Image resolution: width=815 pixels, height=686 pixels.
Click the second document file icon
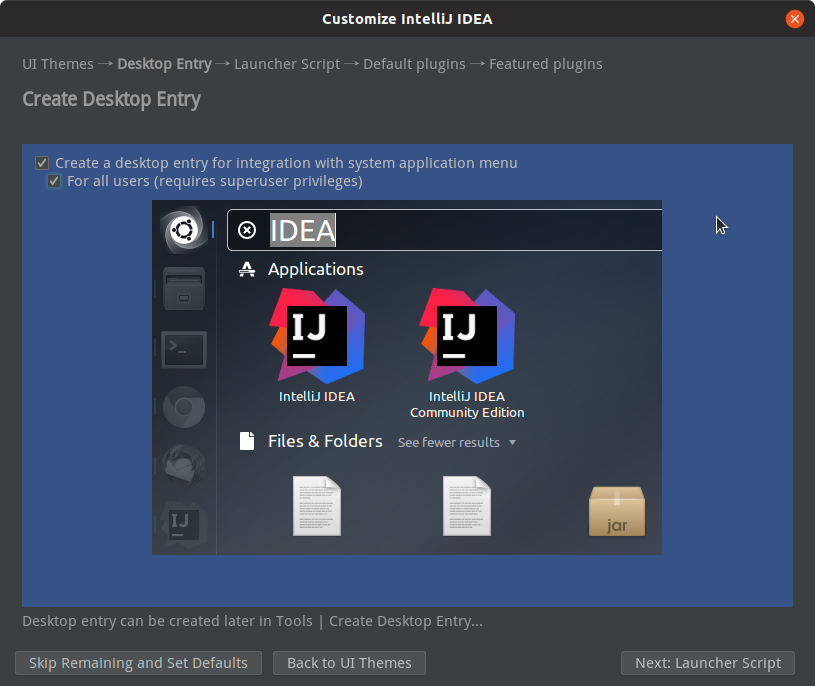[467, 506]
